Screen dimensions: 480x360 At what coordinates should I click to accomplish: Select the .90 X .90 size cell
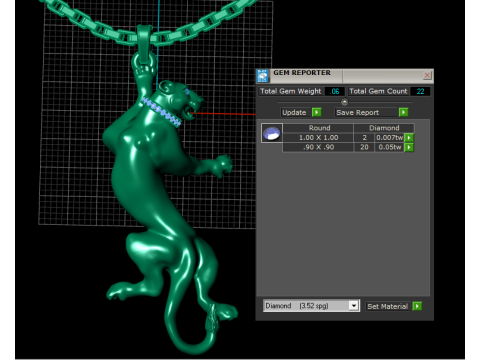click(x=318, y=147)
